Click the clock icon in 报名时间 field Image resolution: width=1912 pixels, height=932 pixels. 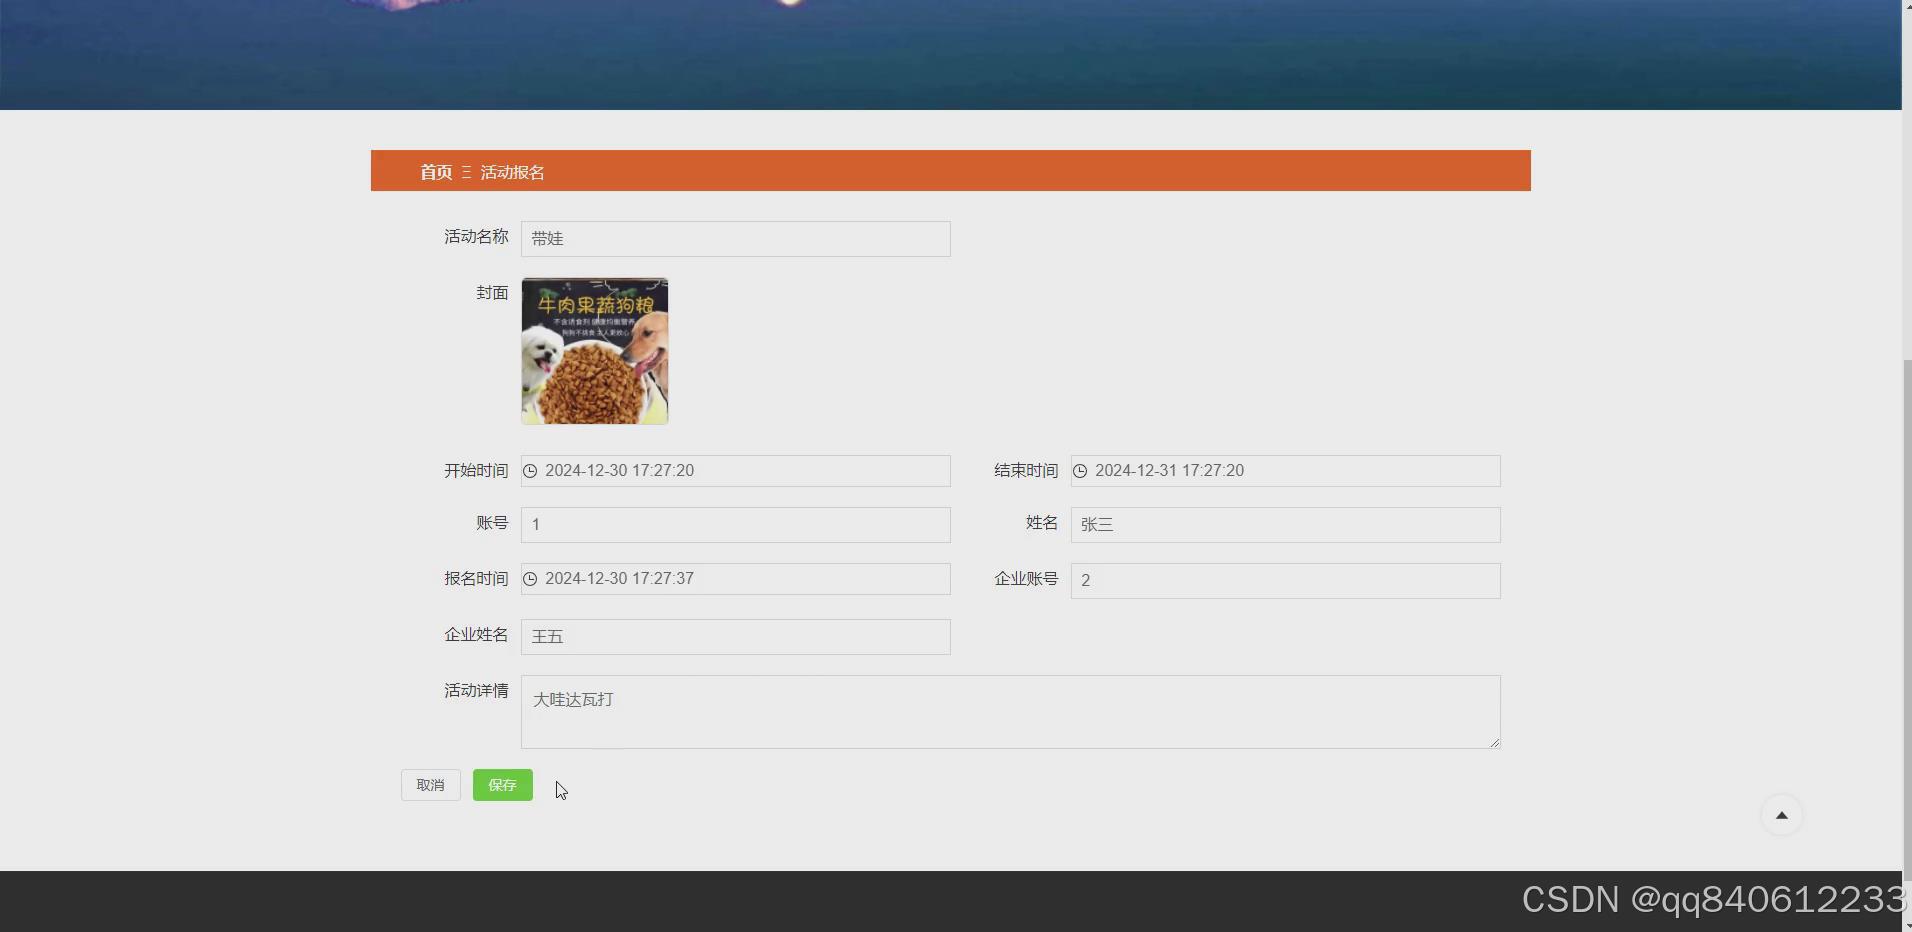click(x=531, y=579)
